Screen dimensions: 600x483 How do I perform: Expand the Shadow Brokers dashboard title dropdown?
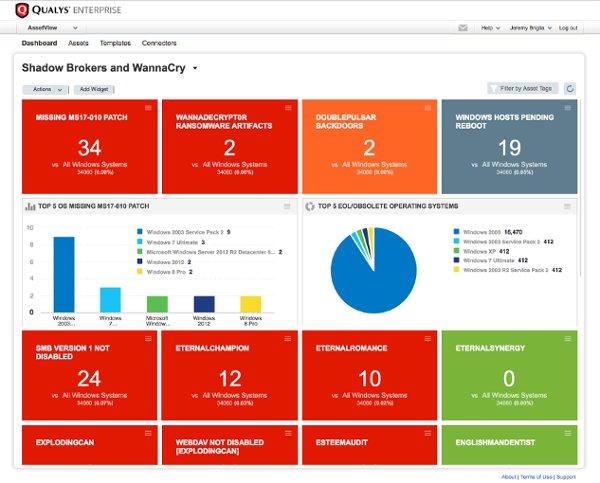tap(195, 69)
